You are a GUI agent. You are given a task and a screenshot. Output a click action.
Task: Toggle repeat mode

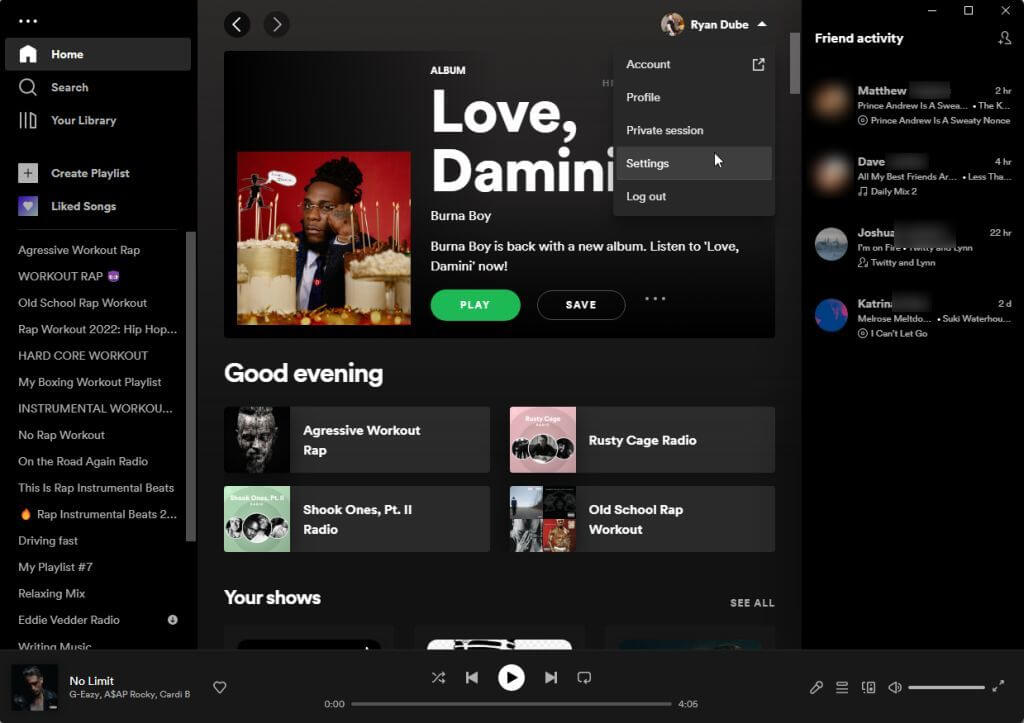pyautogui.click(x=584, y=678)
